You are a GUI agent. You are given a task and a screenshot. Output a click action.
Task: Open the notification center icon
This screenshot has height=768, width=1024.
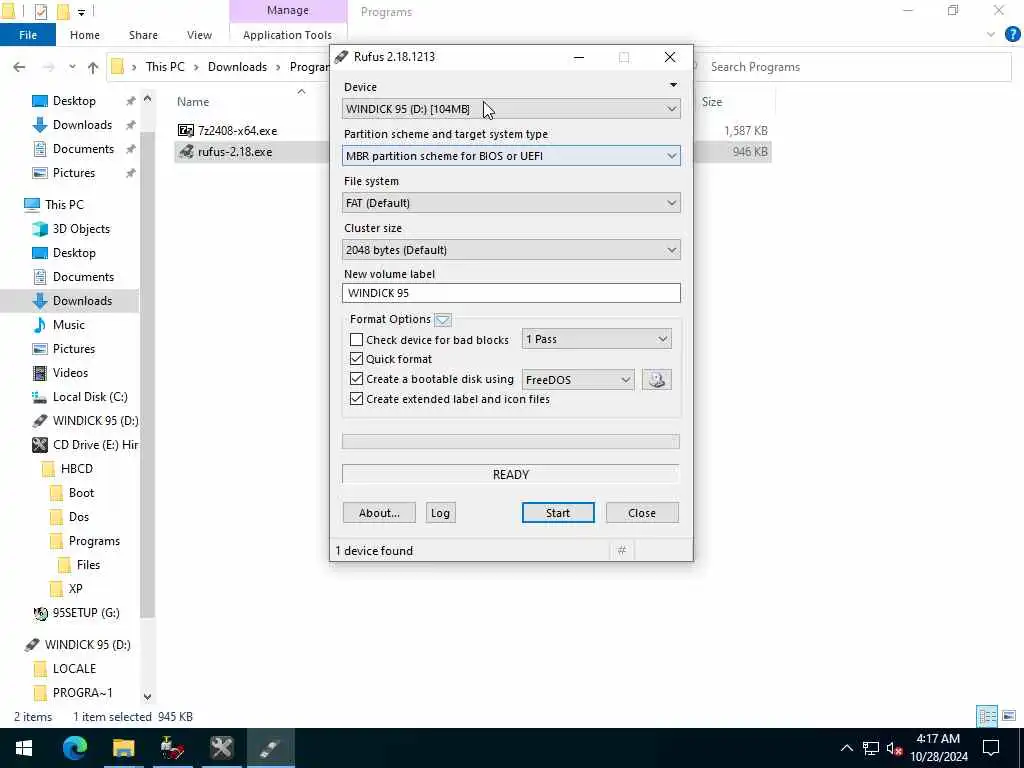tap(991, 748)
